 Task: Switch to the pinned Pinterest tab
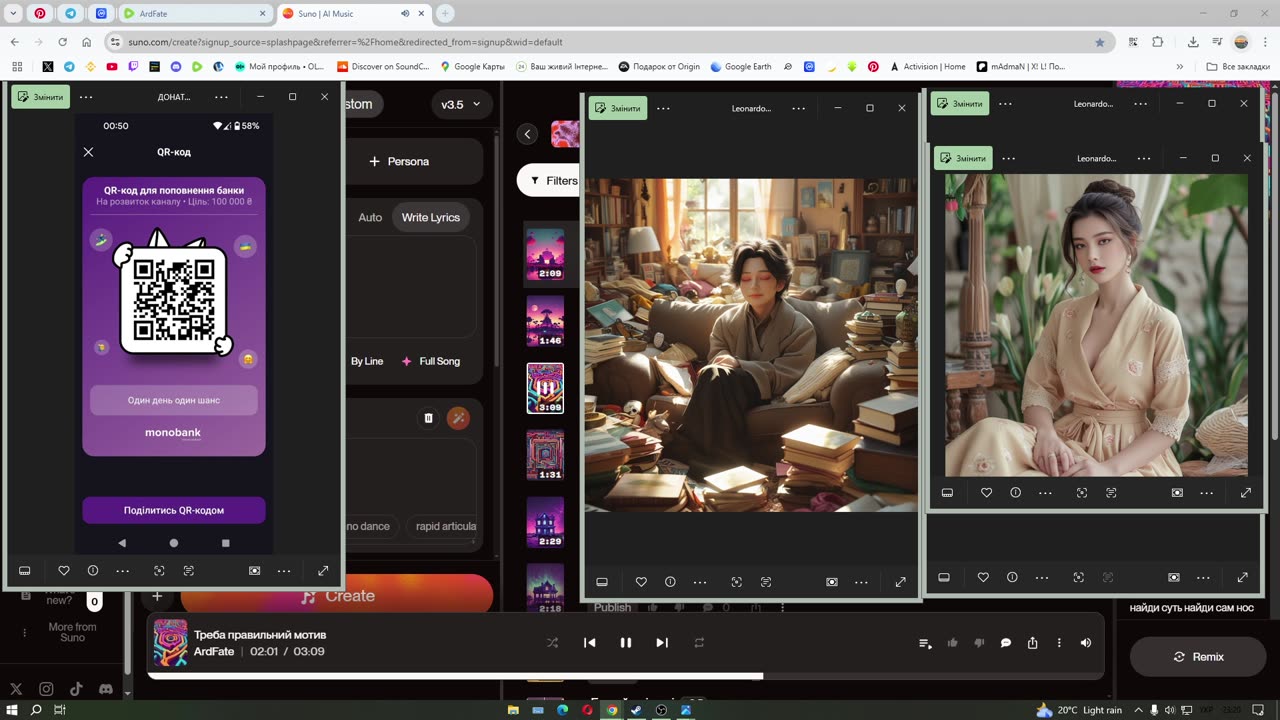[40, 13]
